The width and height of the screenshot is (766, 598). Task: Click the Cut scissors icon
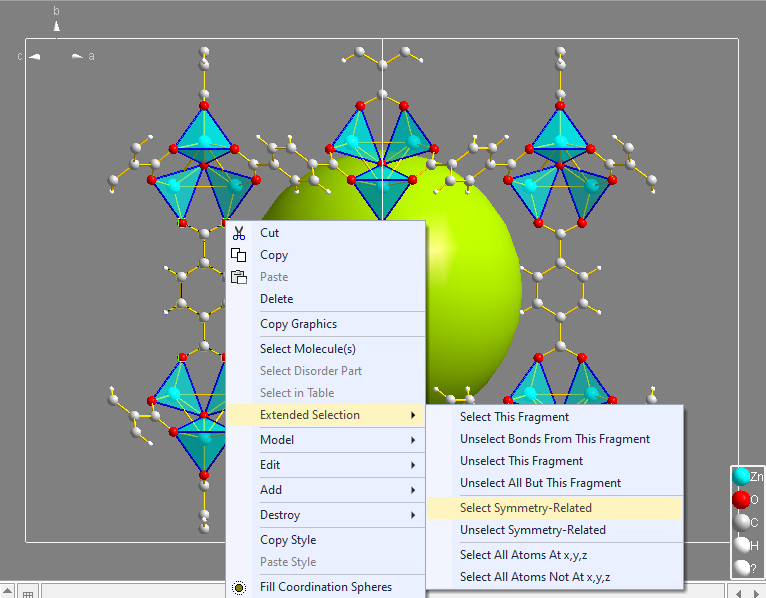coord(239,233)
